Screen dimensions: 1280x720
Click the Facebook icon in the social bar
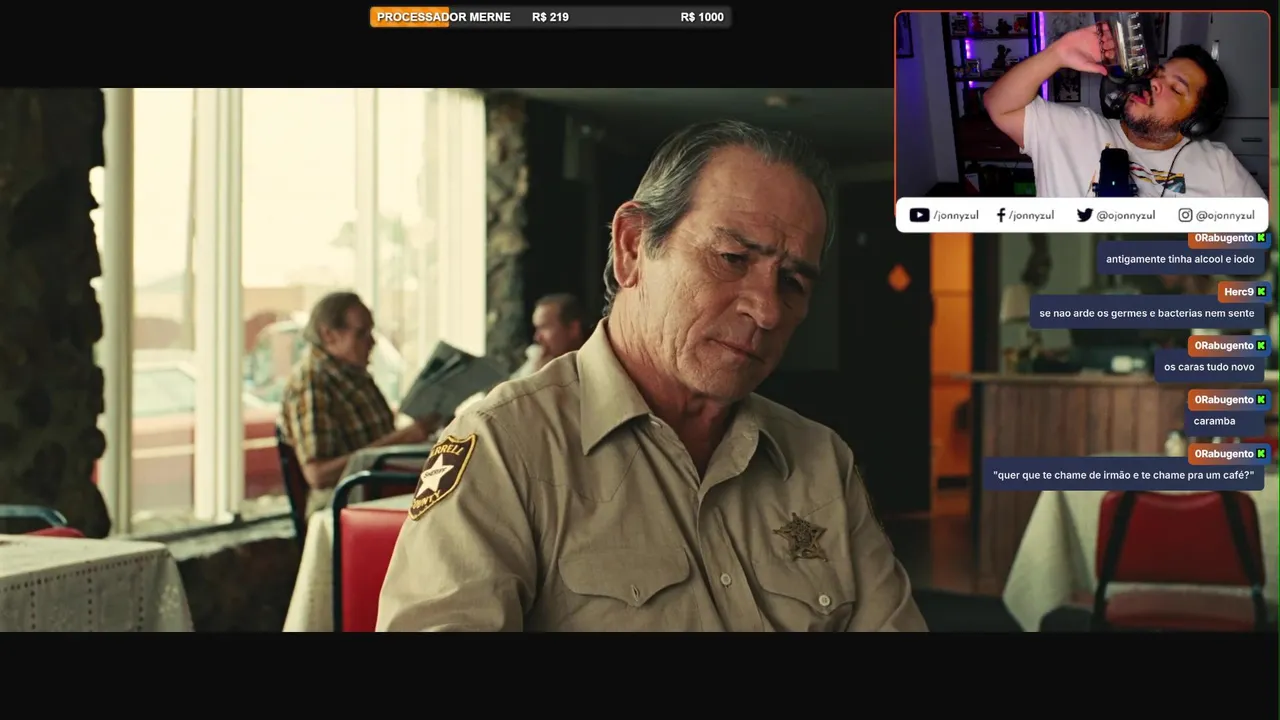[1000, 215]
